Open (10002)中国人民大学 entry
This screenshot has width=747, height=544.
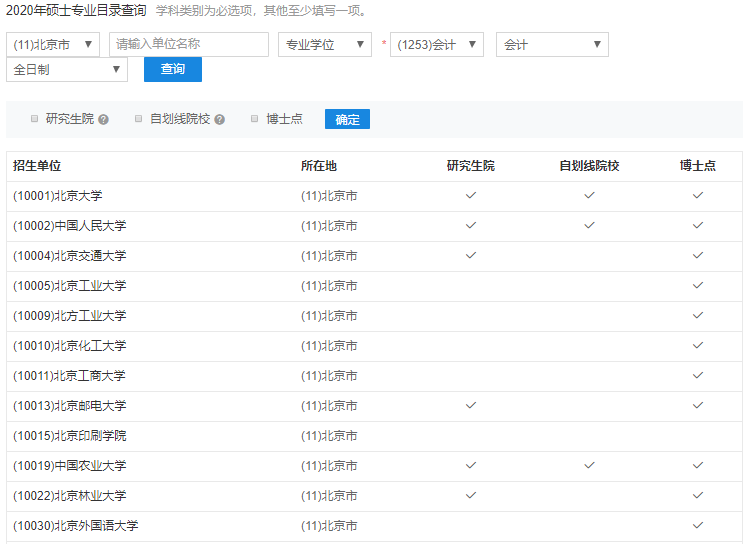[x=70, y=226]
